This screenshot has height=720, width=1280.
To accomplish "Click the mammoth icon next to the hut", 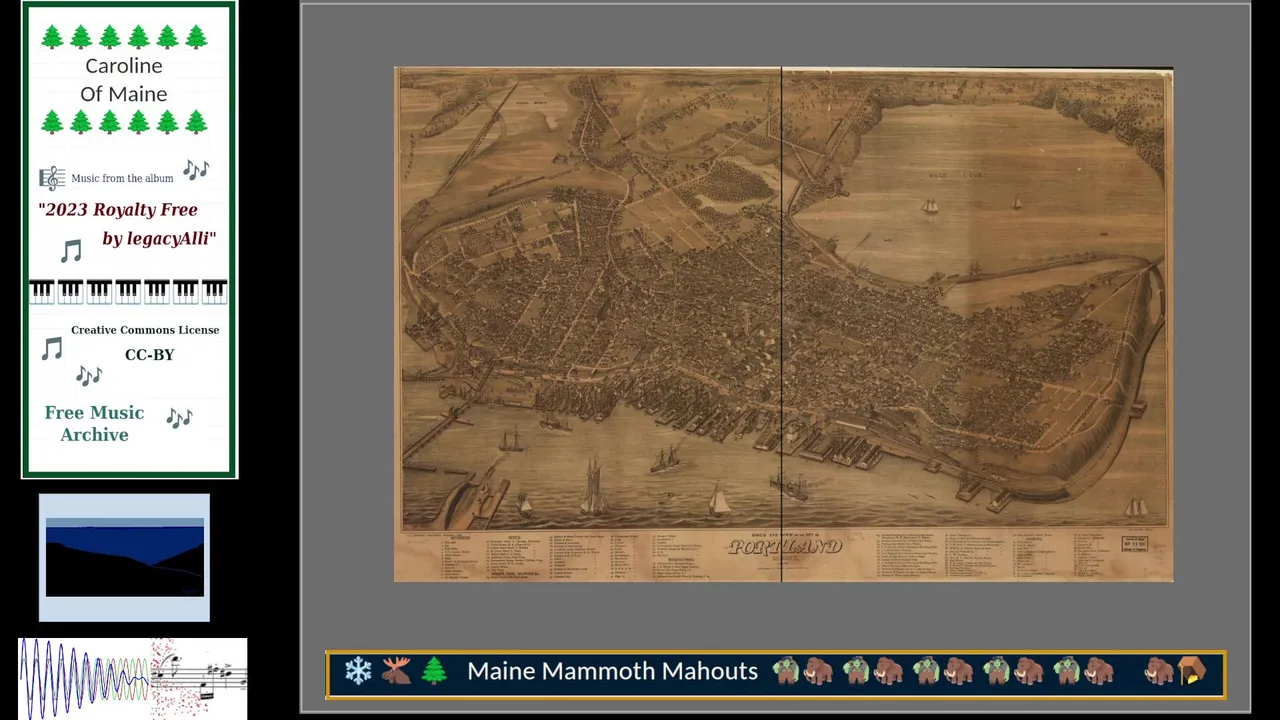I will (x=1159, y=671).
